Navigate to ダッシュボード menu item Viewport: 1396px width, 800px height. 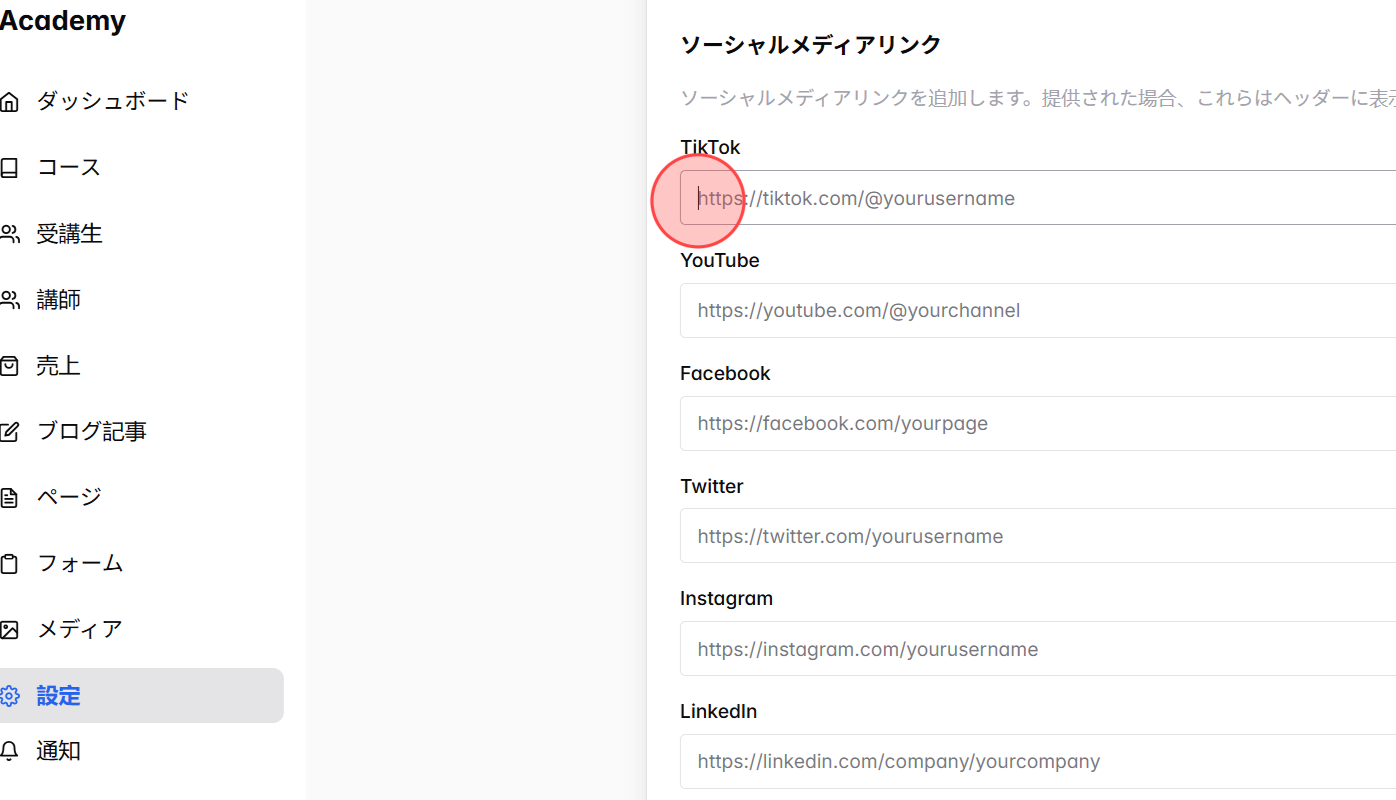coord(110,100)
